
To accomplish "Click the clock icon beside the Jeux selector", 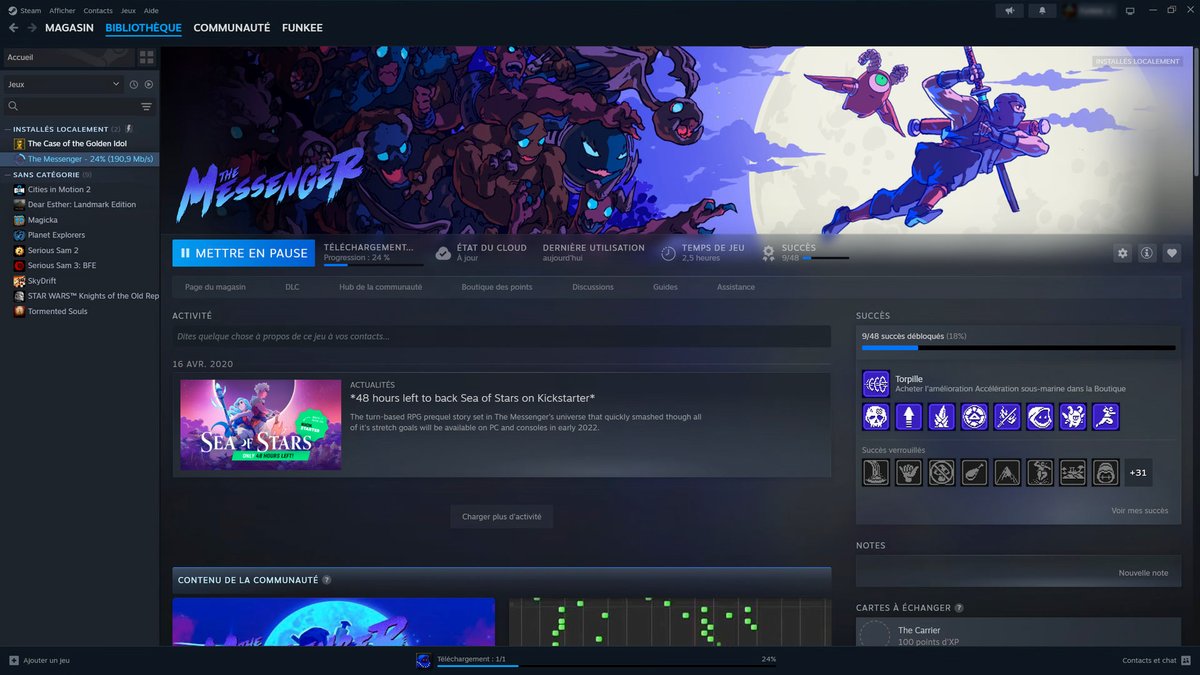I will point(134,84).
